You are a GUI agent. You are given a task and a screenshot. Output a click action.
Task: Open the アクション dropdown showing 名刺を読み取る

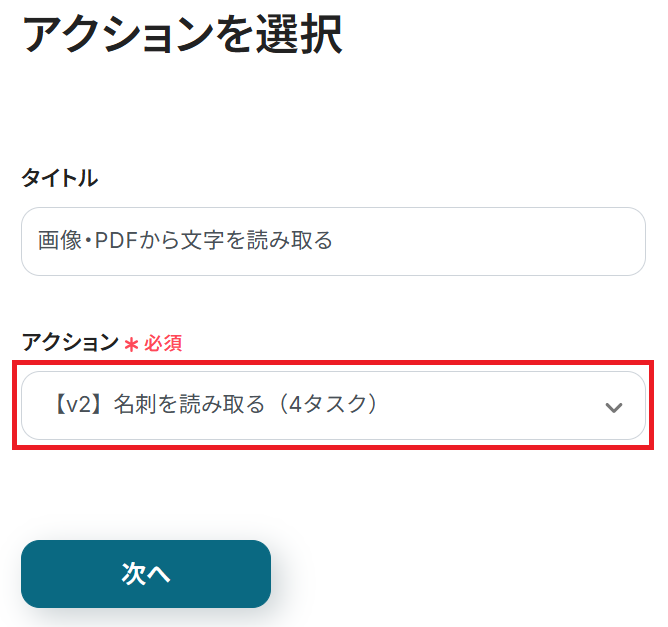point(300,405)
